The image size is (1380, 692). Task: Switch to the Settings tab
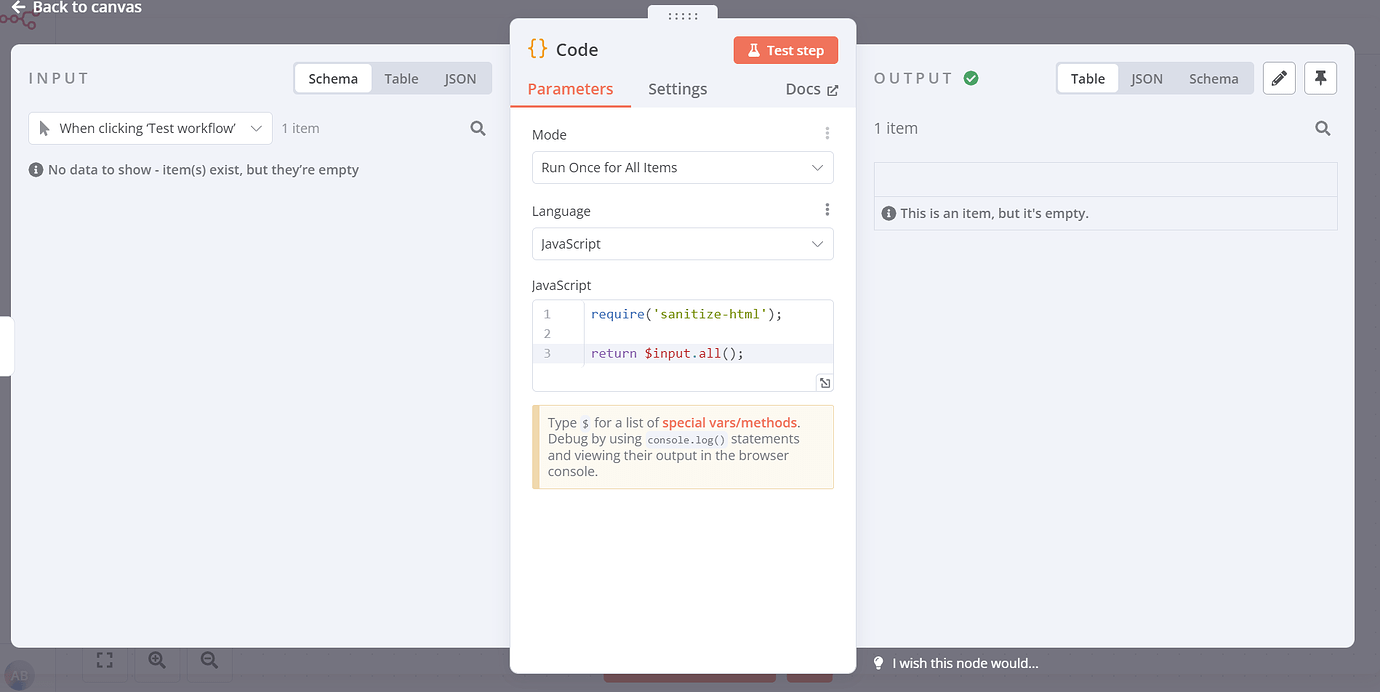point(677,89)
